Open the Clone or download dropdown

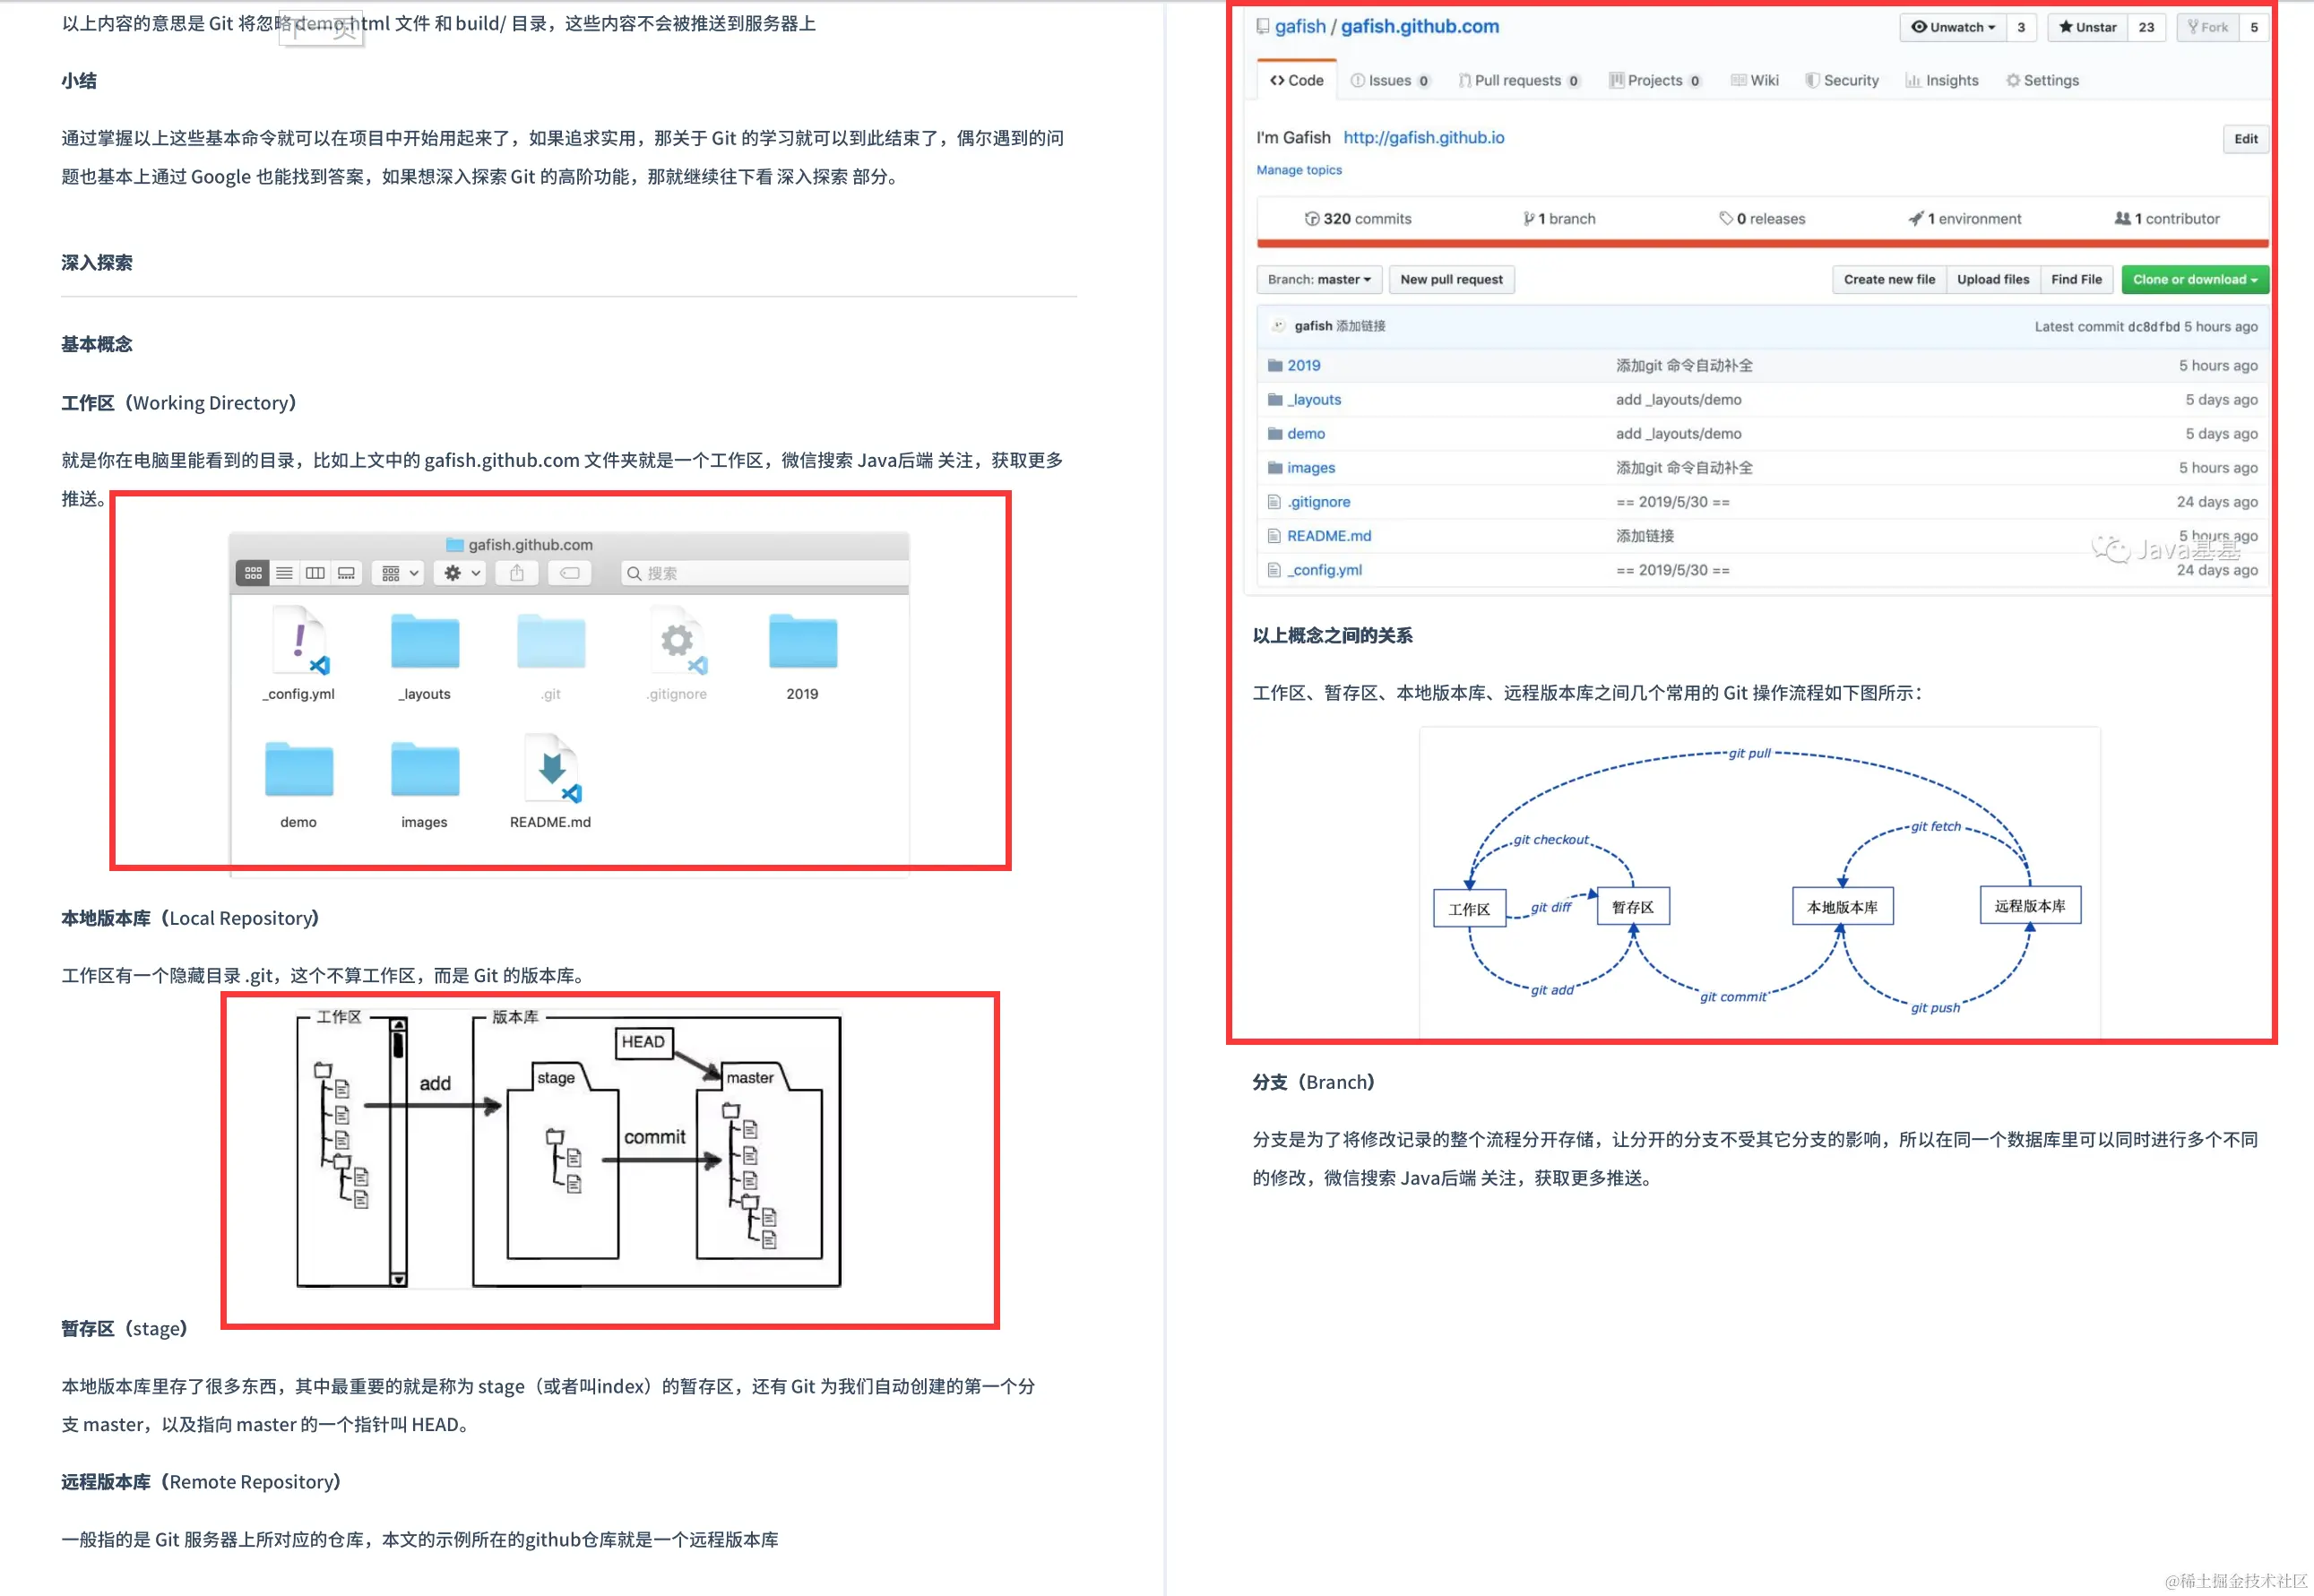tap(2194, 280)
